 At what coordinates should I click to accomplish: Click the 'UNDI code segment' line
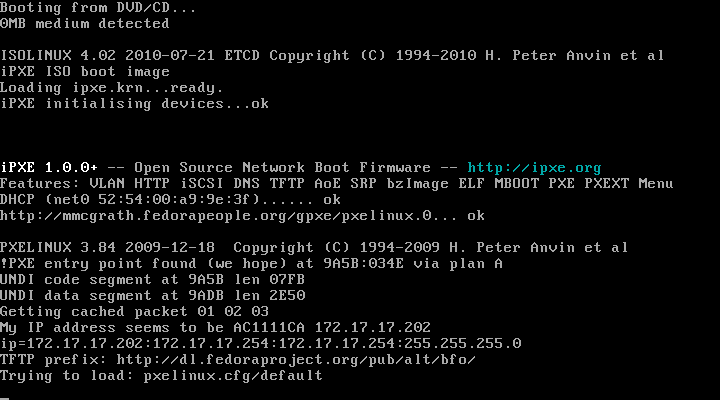(152, 280)
